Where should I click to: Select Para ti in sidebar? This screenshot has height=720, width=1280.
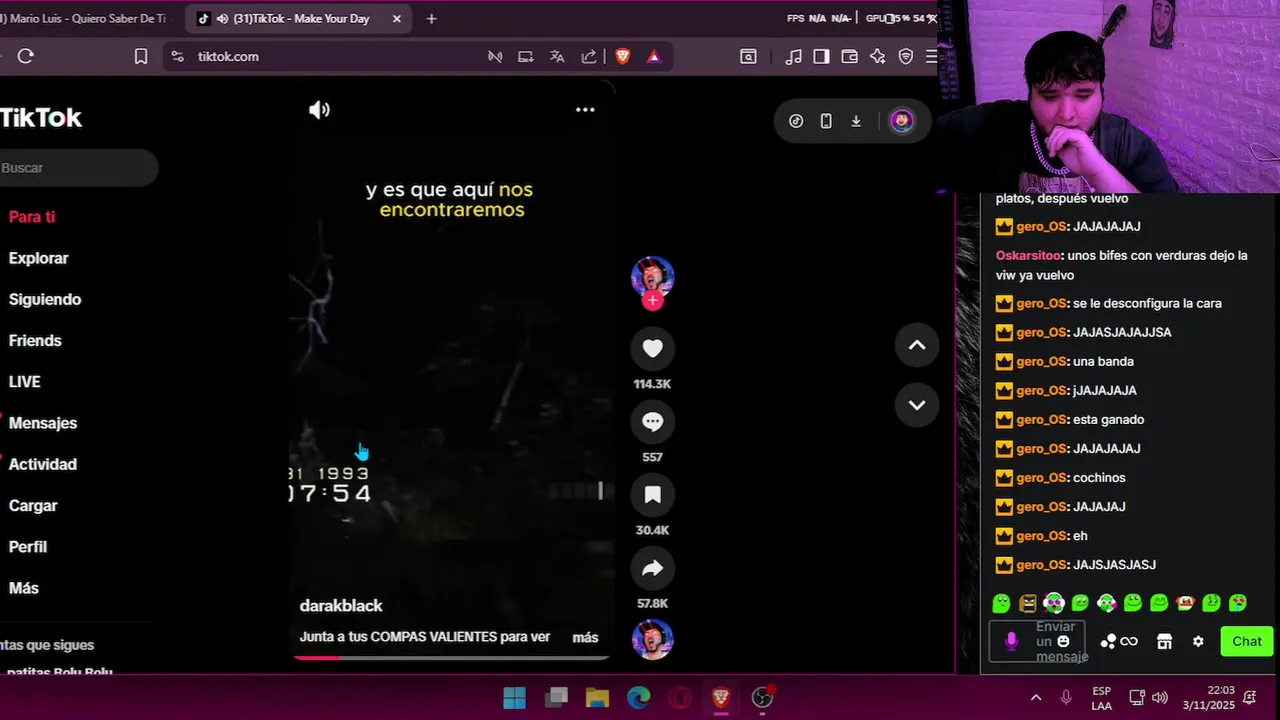pos(32,217)
